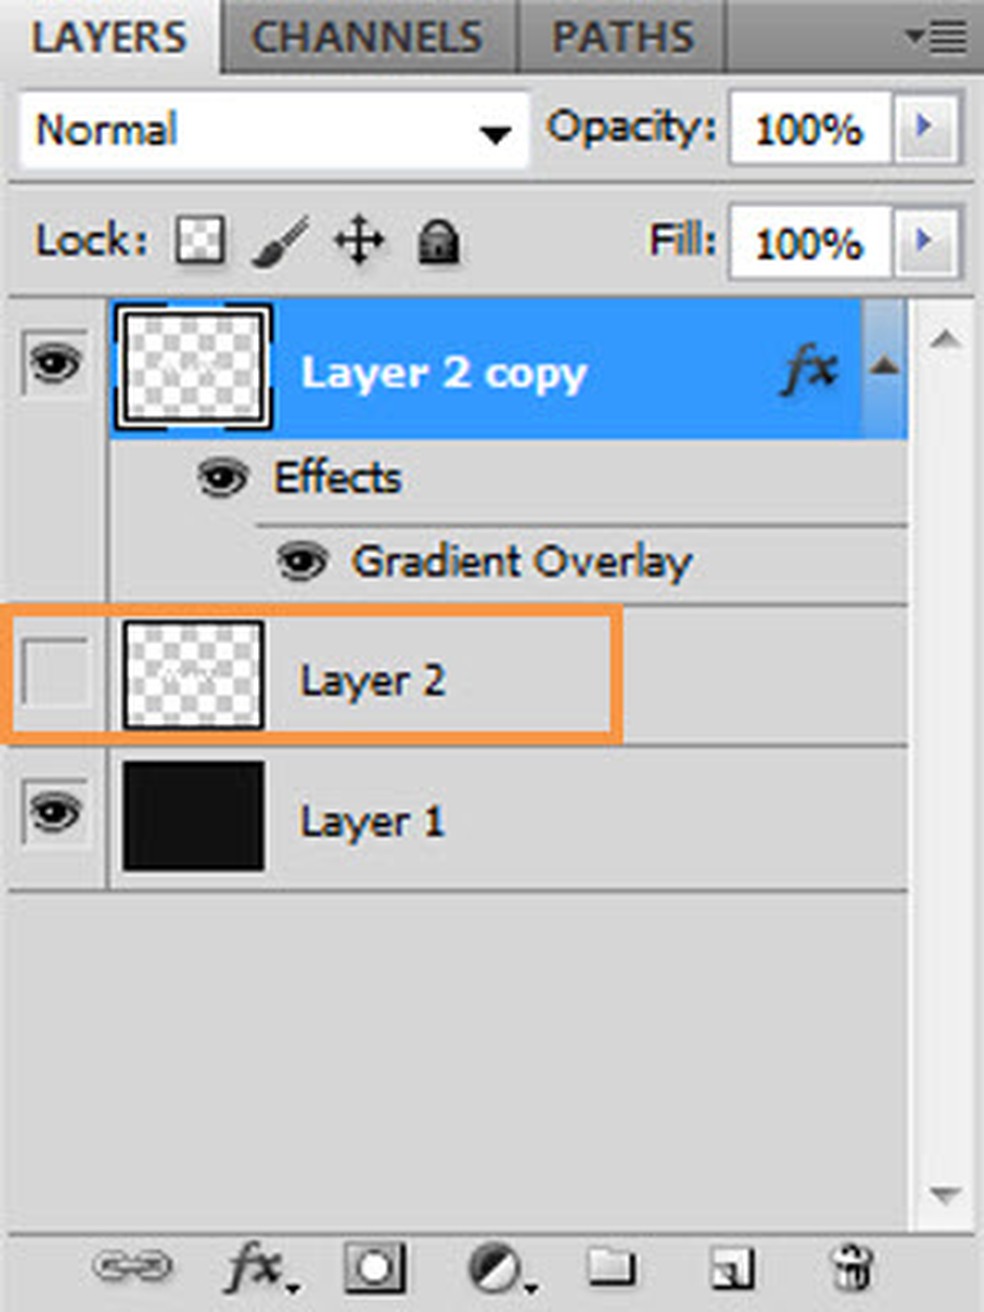Hide the Layer 2 copy layer
The image size is (984, 1312).
[55, 362]
